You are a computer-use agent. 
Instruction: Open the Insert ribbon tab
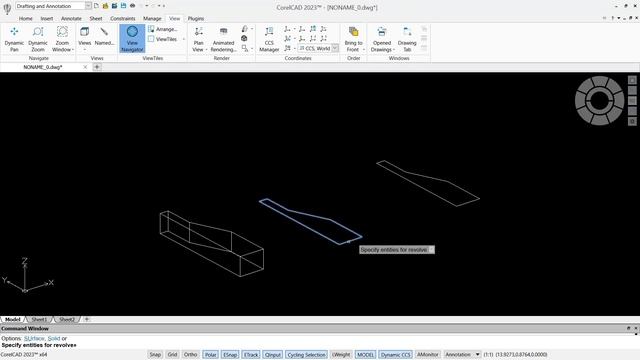point(47,18)
